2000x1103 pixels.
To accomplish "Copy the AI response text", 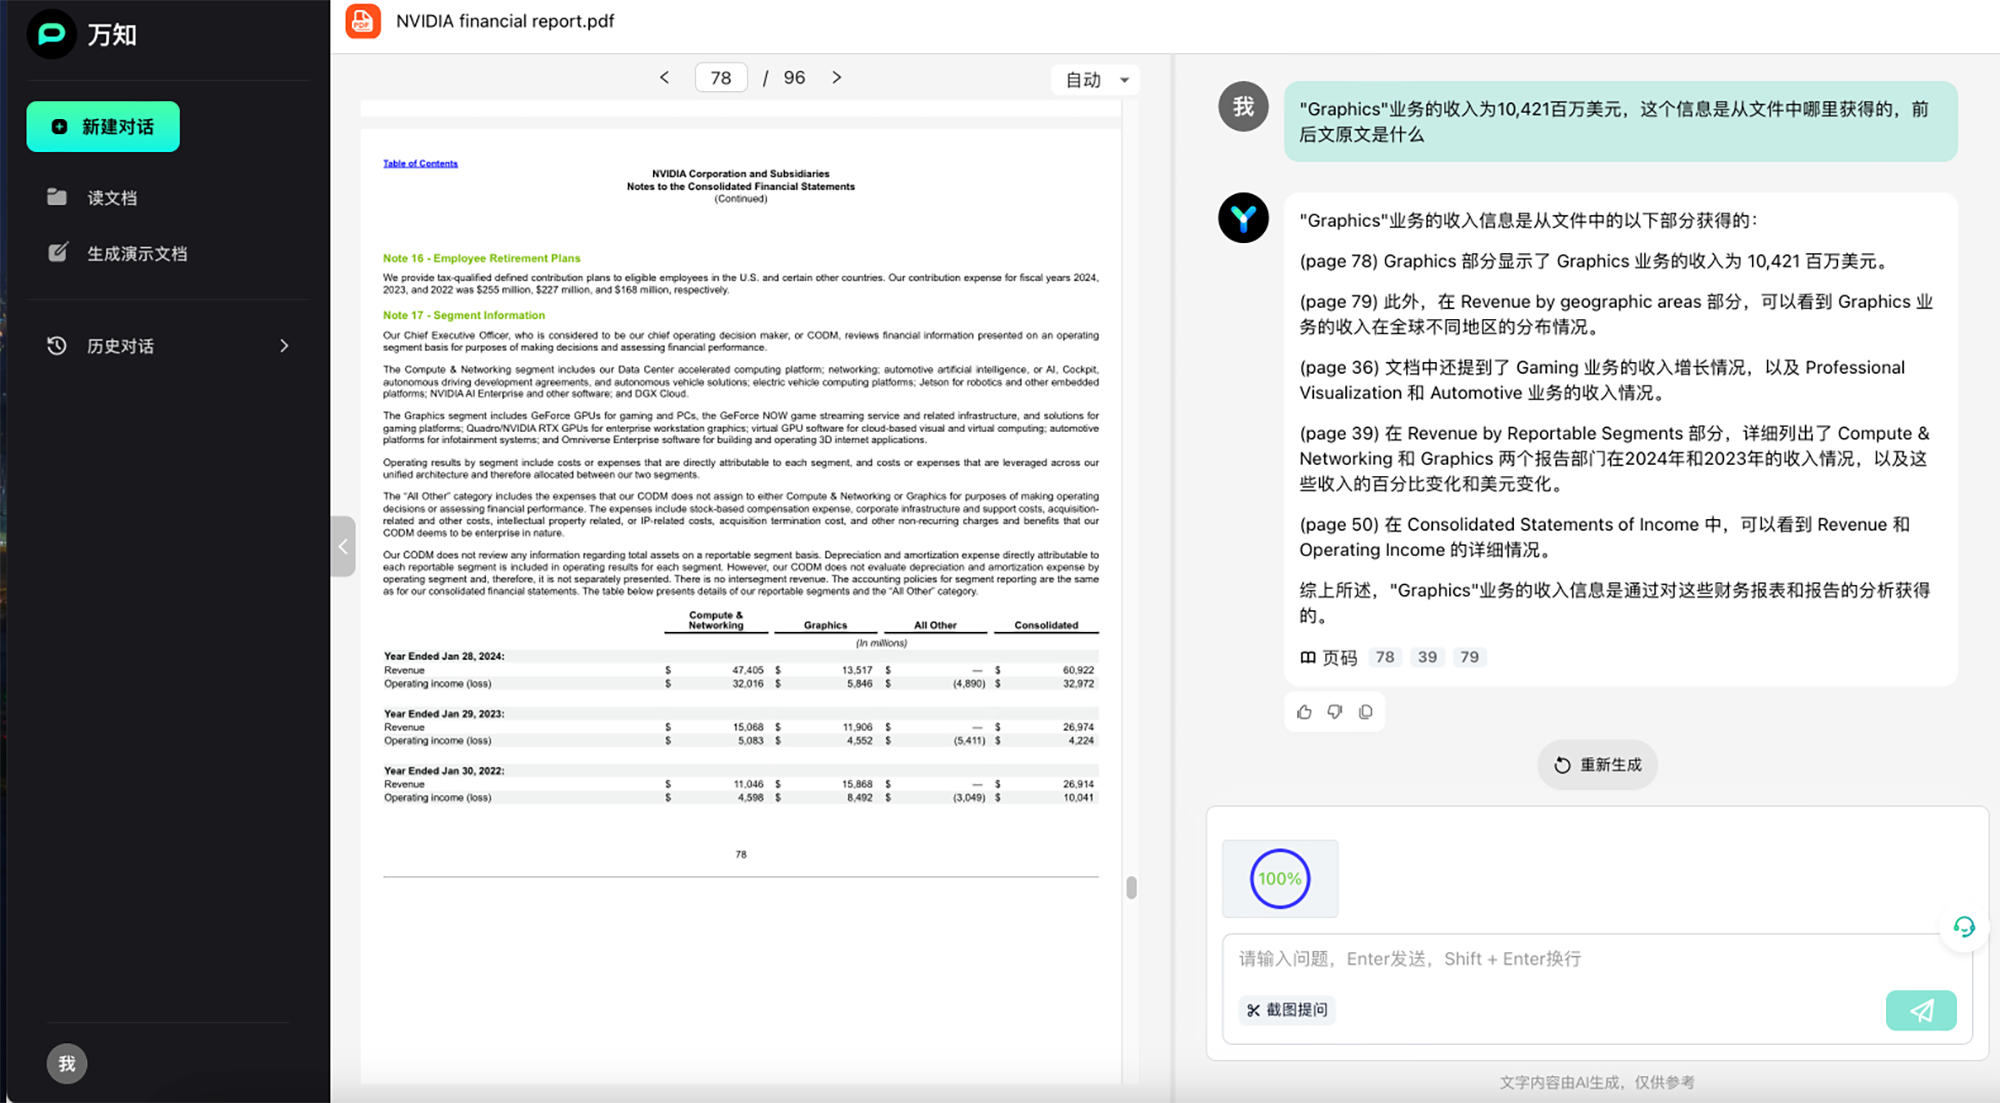I will coord(1366,712).
